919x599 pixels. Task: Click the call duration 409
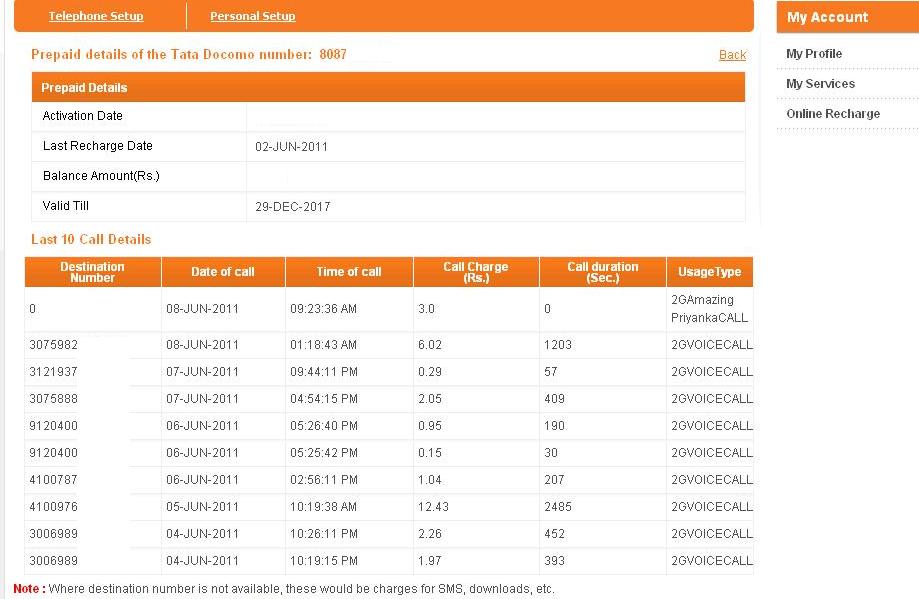[554, 399]
